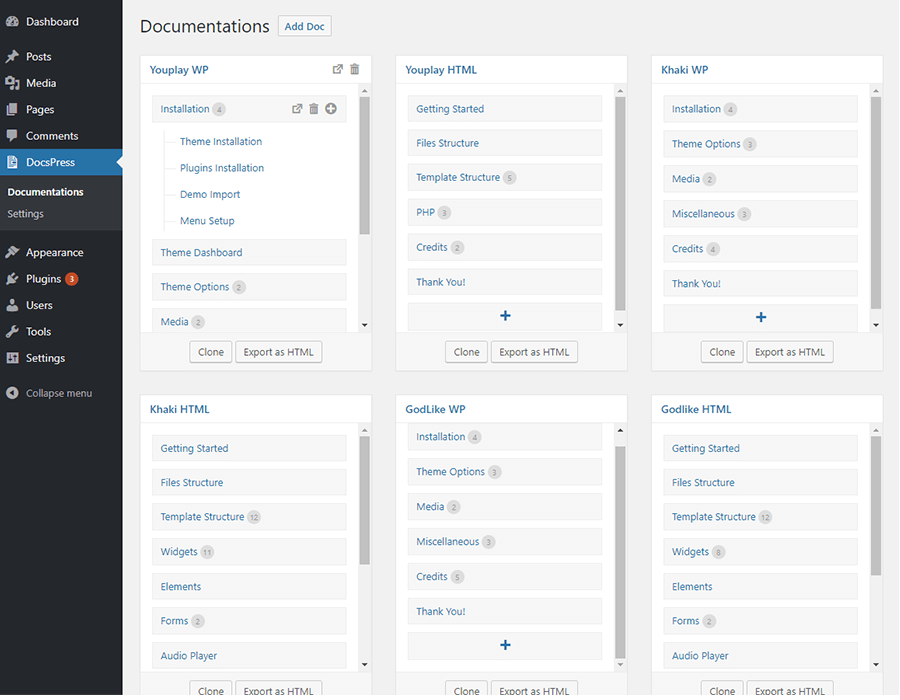Click Users person icon in sidebar
The width and height of the screenshot is (900, 700).
[x=12, y=305]
